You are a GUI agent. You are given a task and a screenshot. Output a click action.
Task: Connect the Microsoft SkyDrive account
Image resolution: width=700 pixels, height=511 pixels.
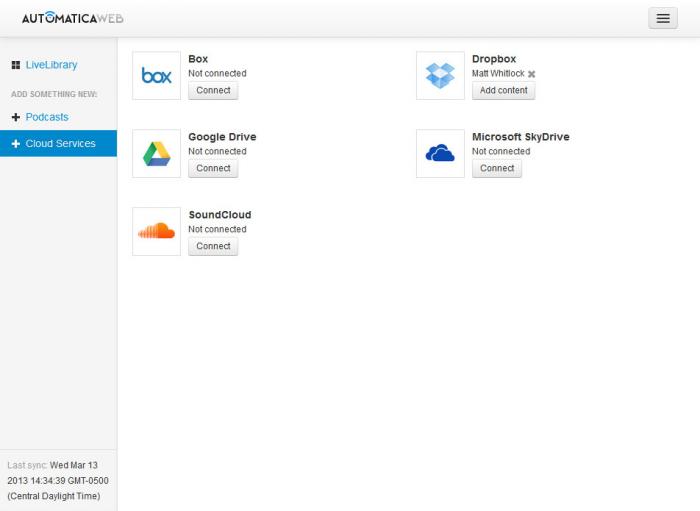pyautogui.click(x=497, y=169)
